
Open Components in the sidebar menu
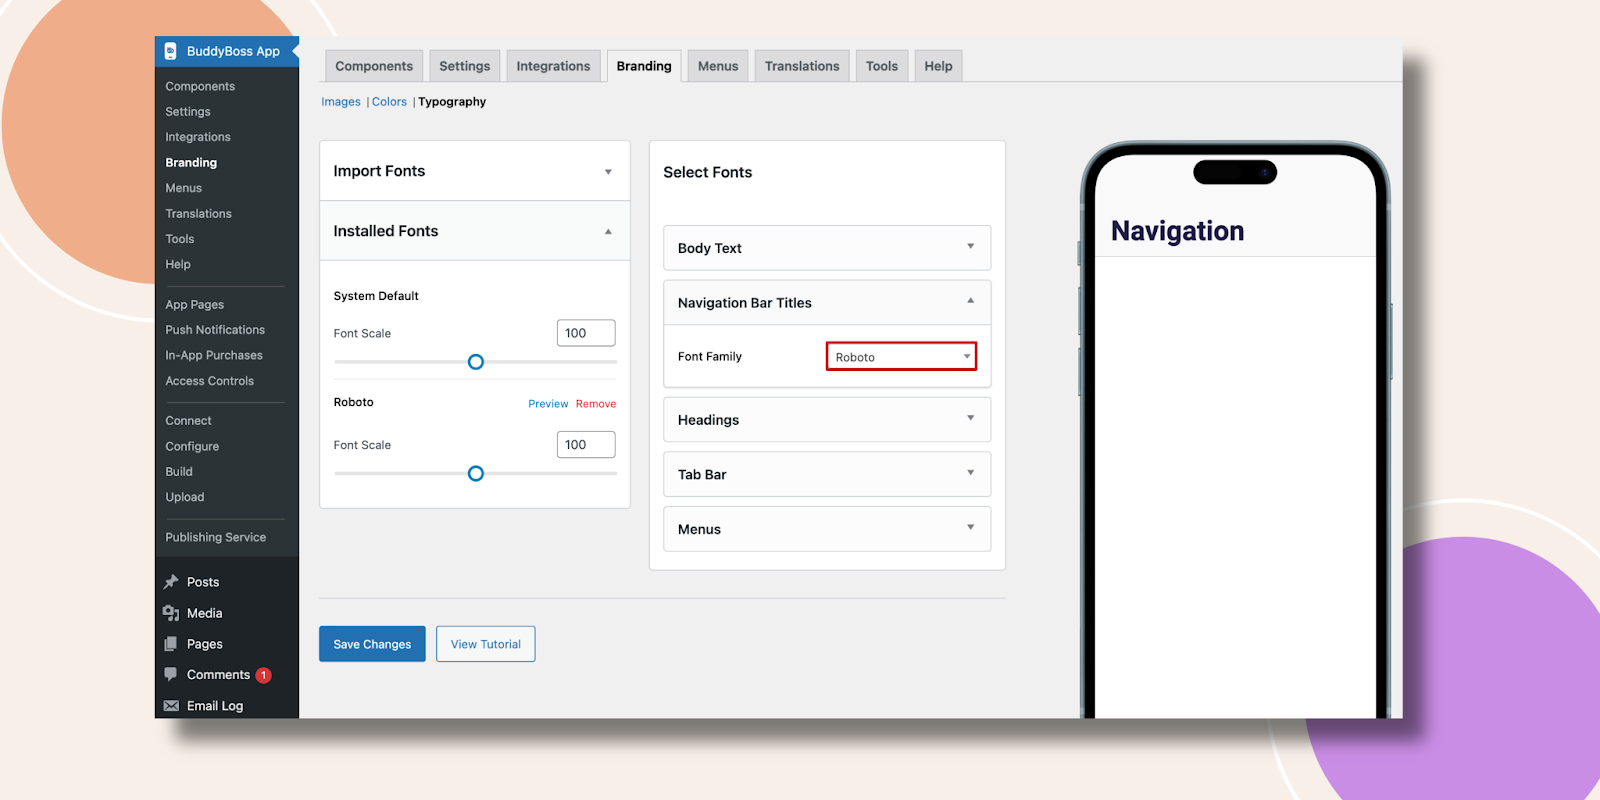(x=200, y=87)
